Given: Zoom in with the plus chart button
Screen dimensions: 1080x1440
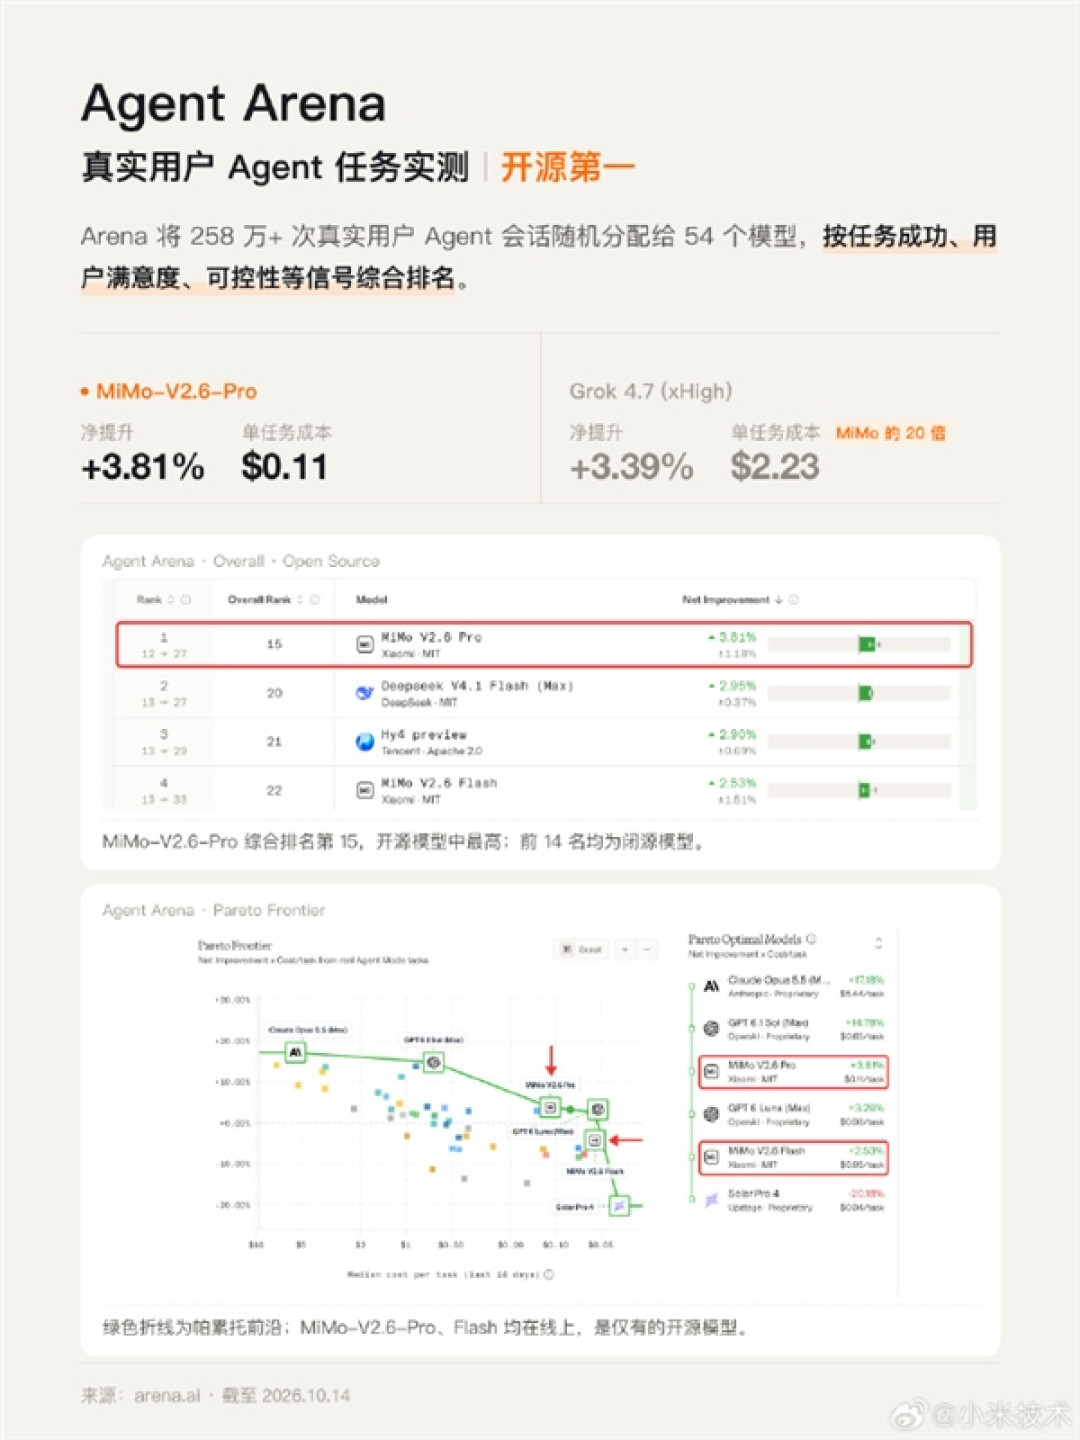Looking at the screenshot, I should pyautogui.click(x=625, y=949).
